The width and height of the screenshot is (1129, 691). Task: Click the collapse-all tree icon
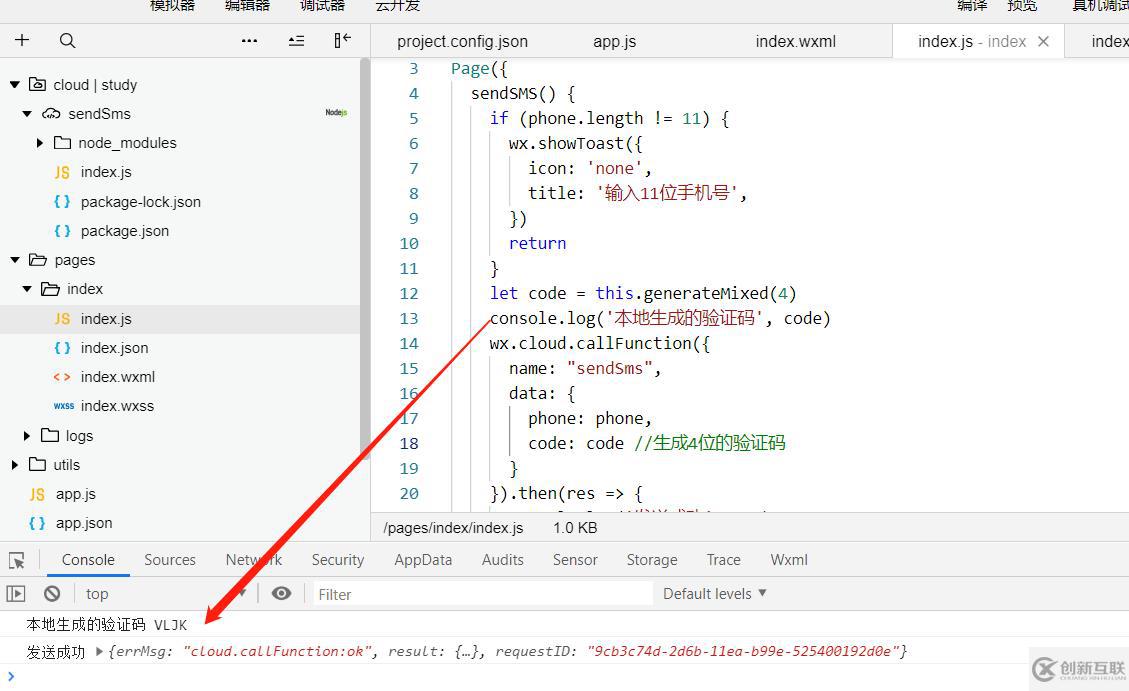pyautogui.click(x=296, y=41)
